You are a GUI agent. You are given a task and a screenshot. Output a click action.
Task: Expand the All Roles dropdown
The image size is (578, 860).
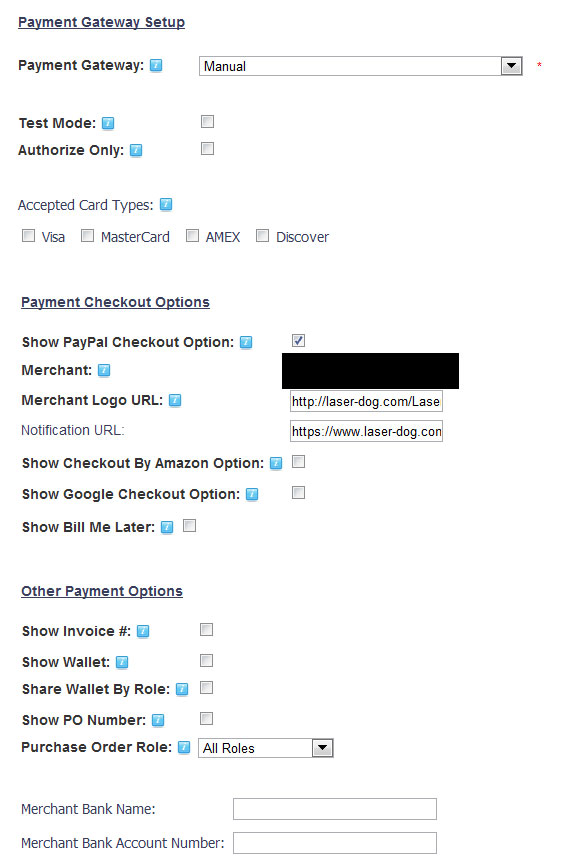(x=266, y=748)
